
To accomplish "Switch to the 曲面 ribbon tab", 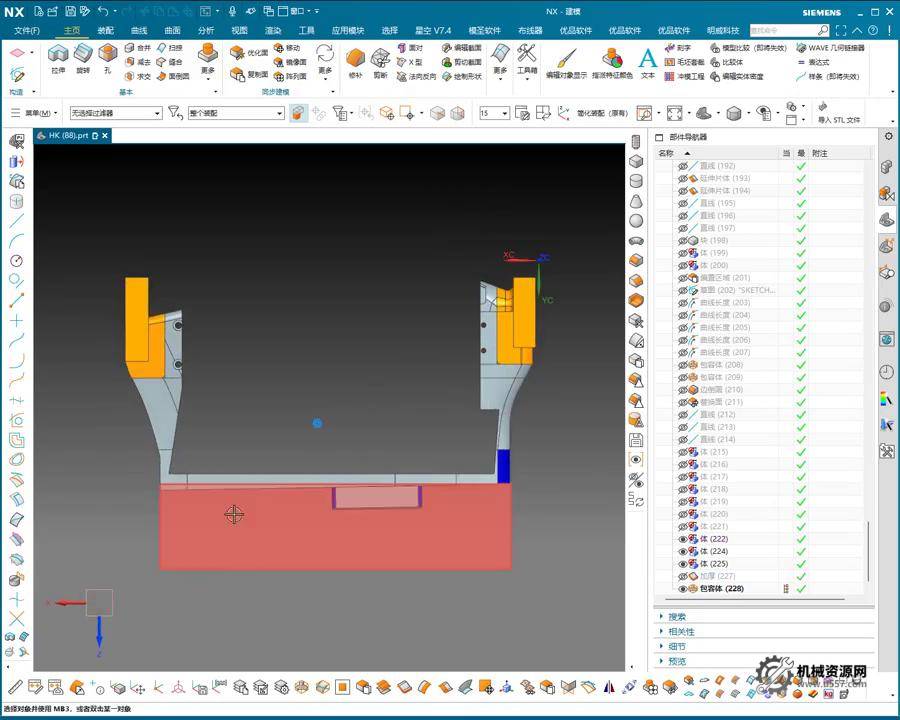I will pos(172,30).
